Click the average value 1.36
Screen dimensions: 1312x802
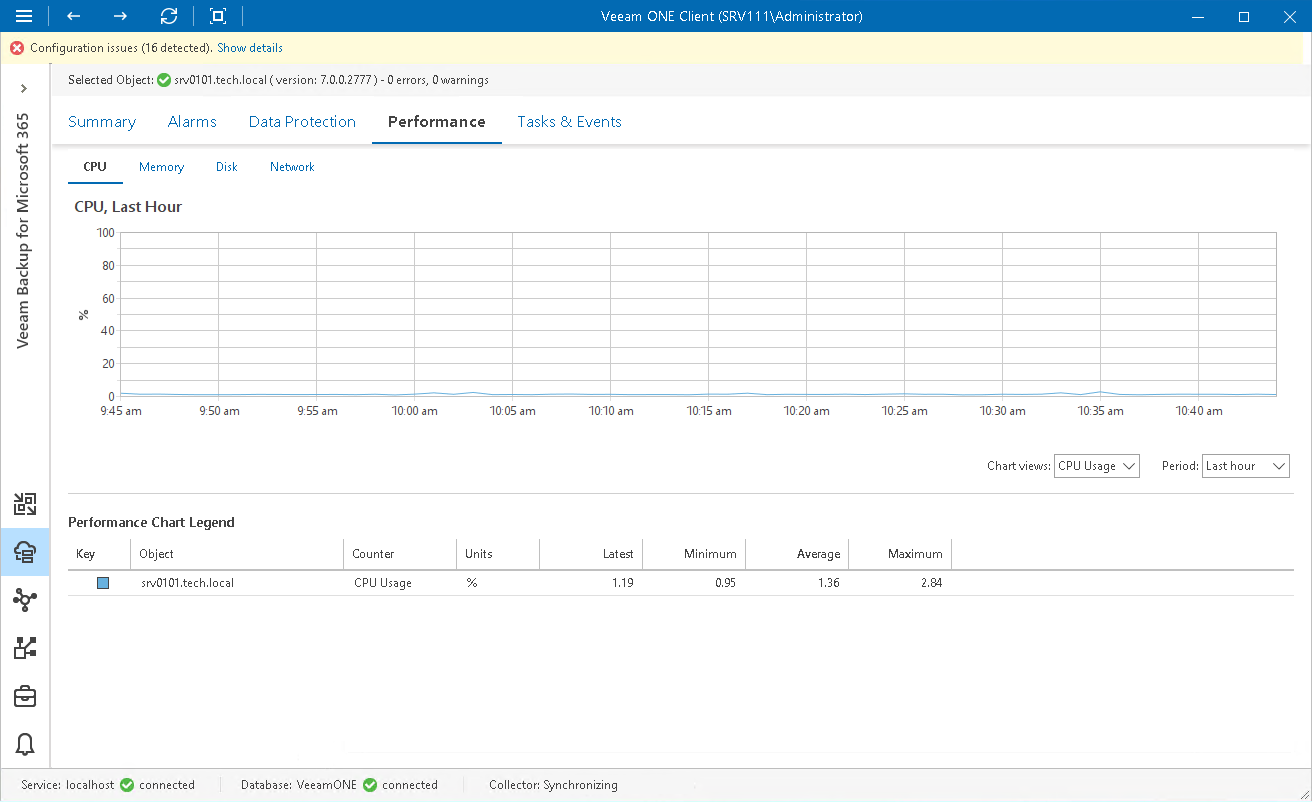pyautogui.click(x=827, y=583)
